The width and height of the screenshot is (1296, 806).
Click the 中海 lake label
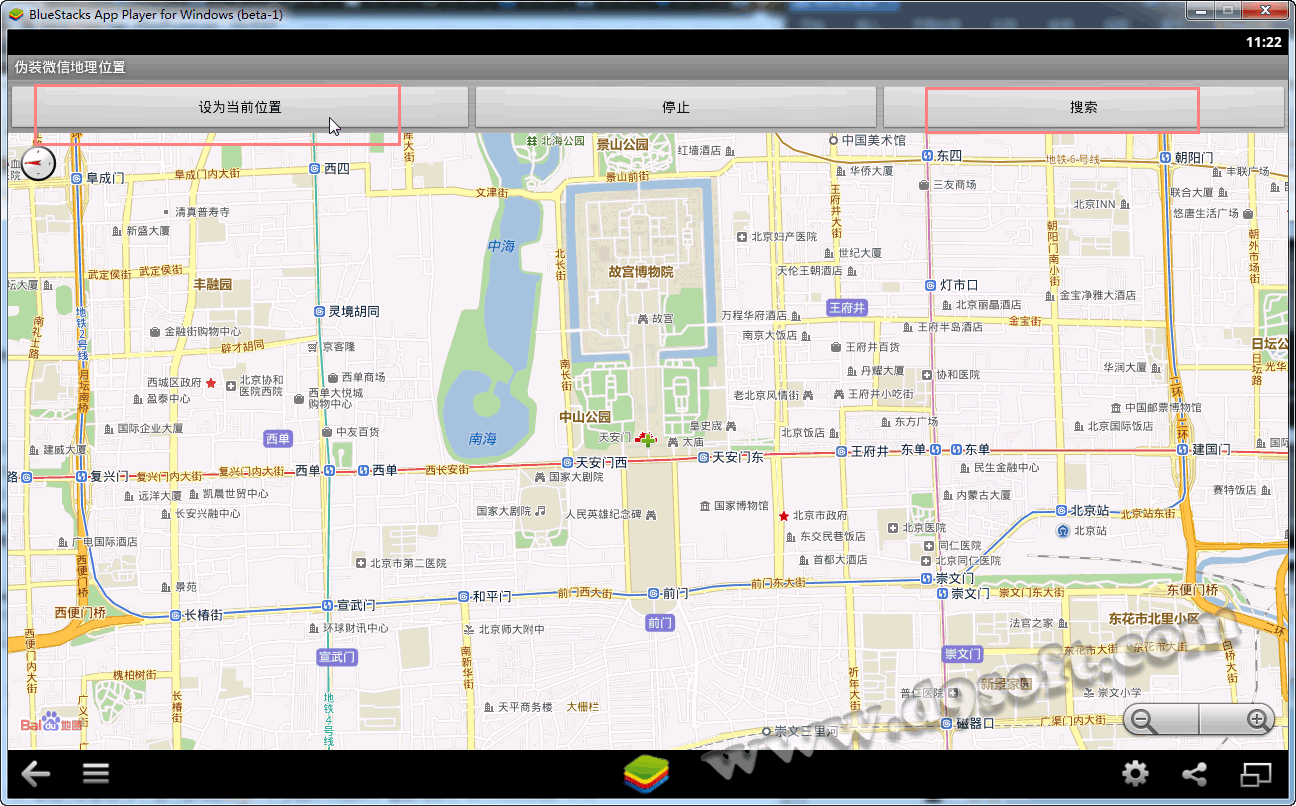(501, 246)
